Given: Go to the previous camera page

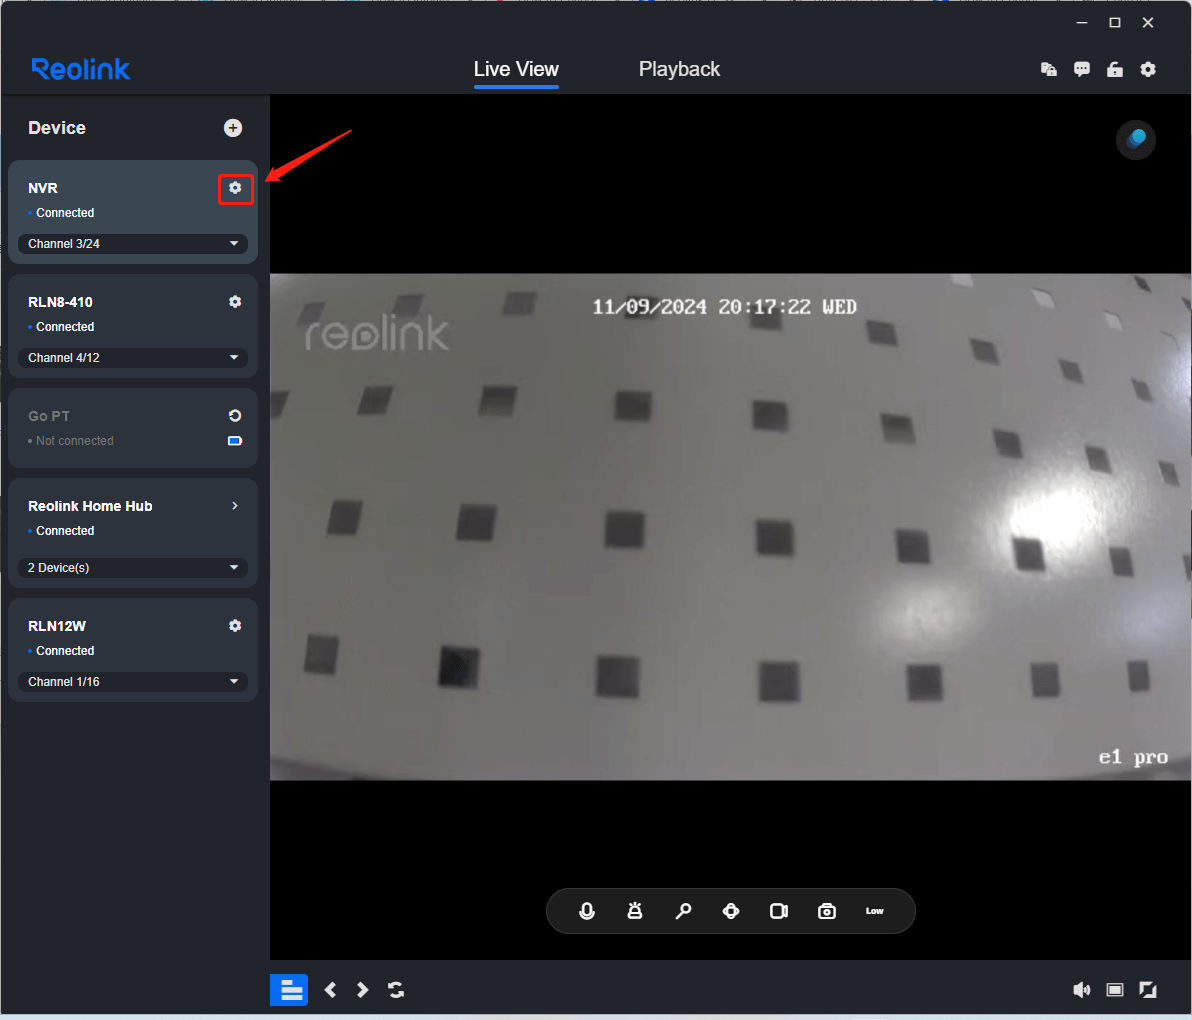Looking at the screenshot, I should point(331,990).
